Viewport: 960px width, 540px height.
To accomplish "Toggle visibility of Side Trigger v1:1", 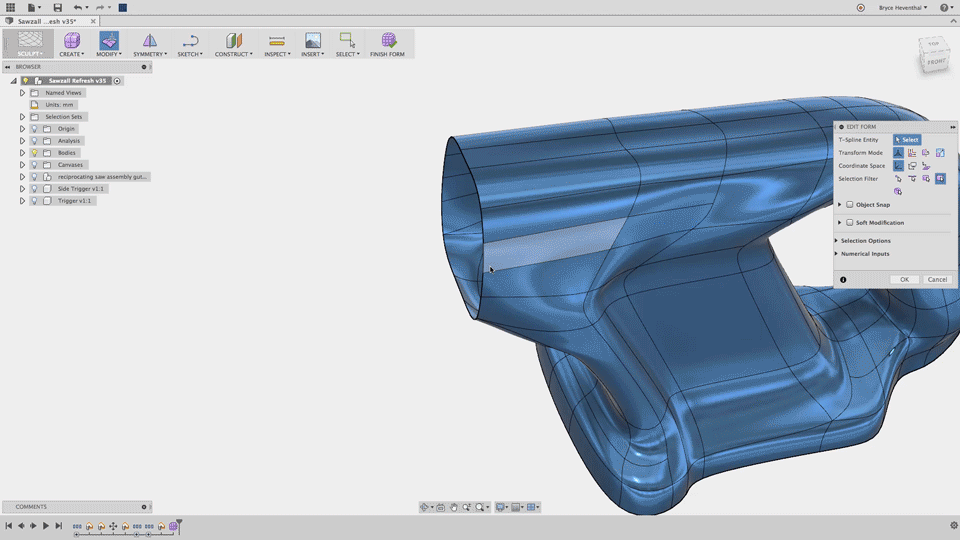I will click(35, 189).
